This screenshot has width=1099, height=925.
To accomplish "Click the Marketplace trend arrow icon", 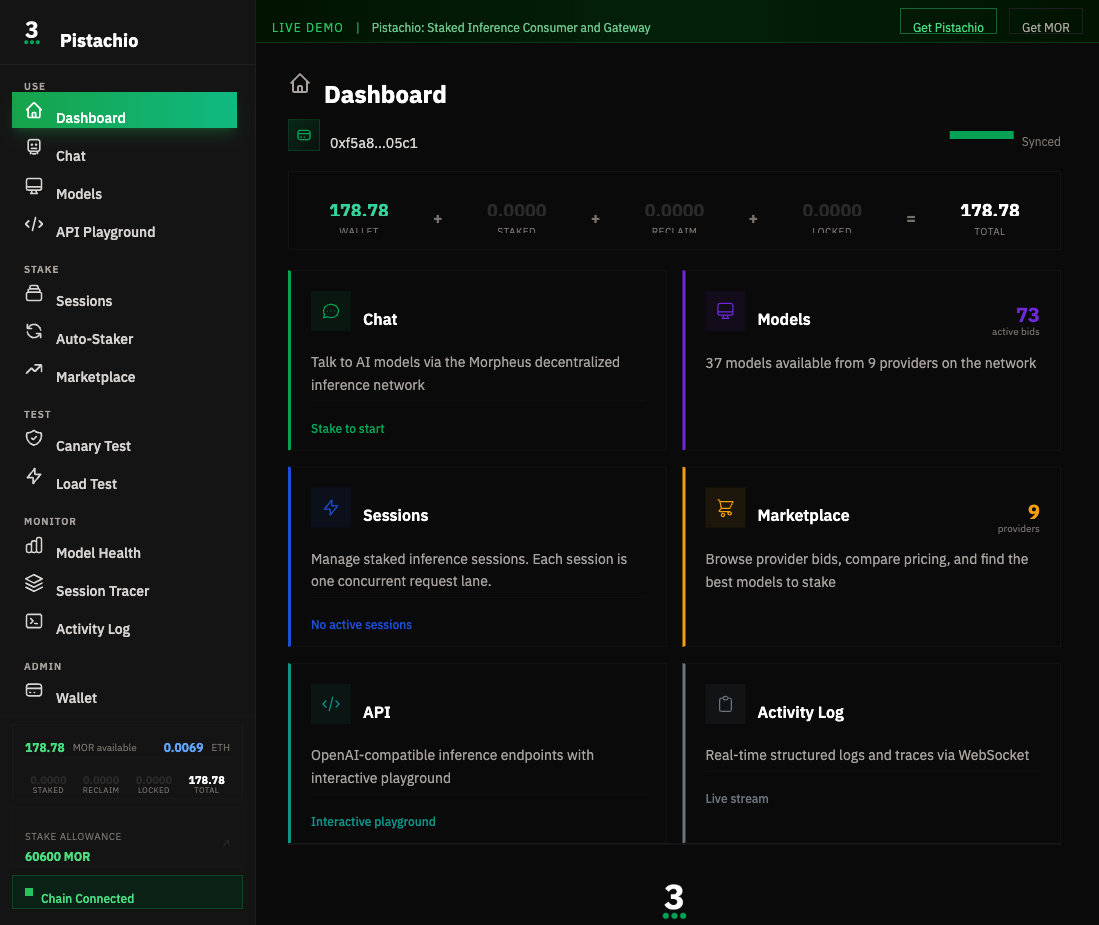I will click(34, 369).
